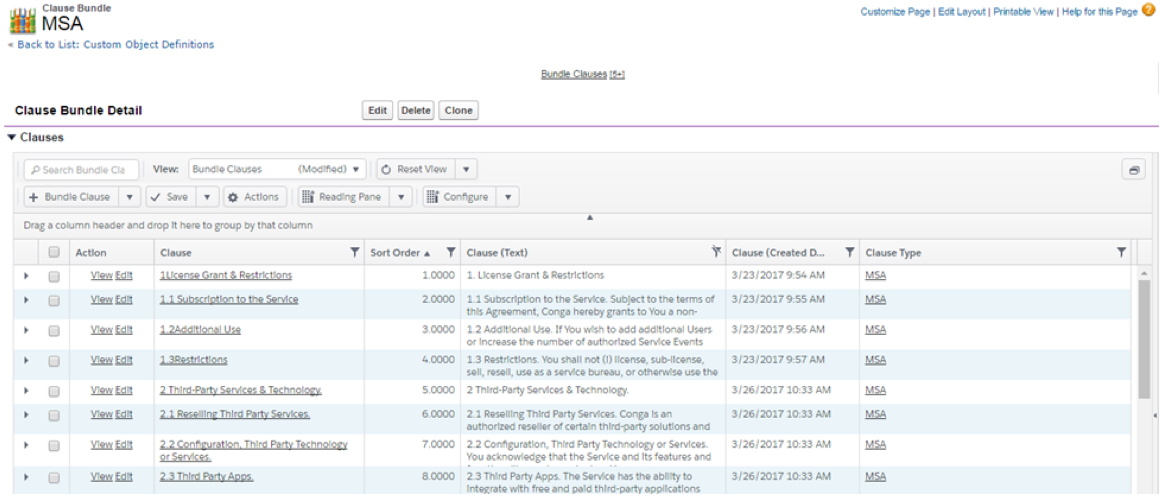This screenshot has height=501, width=1170.
Task: Open the Customize Page link
Action: 895,12
